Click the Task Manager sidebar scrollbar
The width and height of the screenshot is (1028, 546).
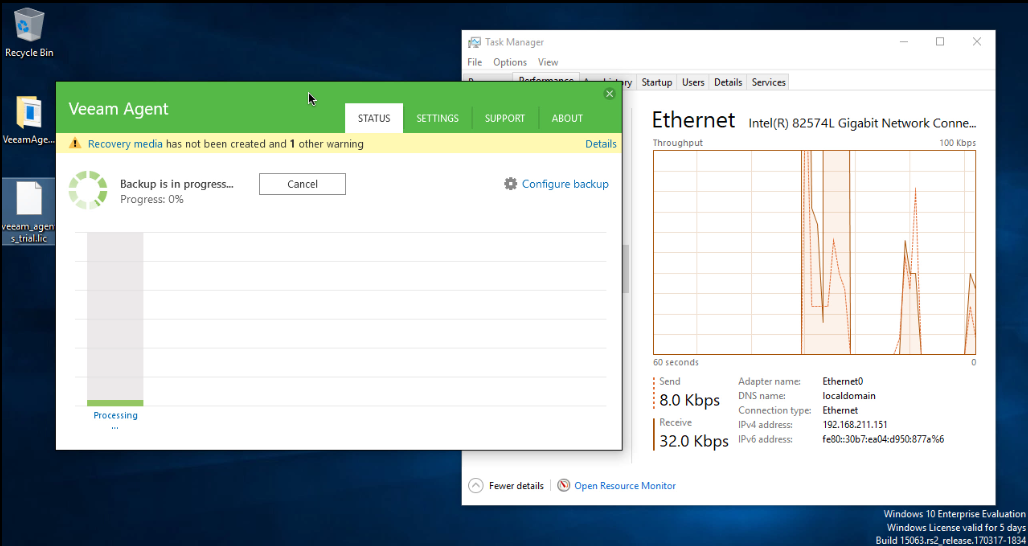coord(626,269)
